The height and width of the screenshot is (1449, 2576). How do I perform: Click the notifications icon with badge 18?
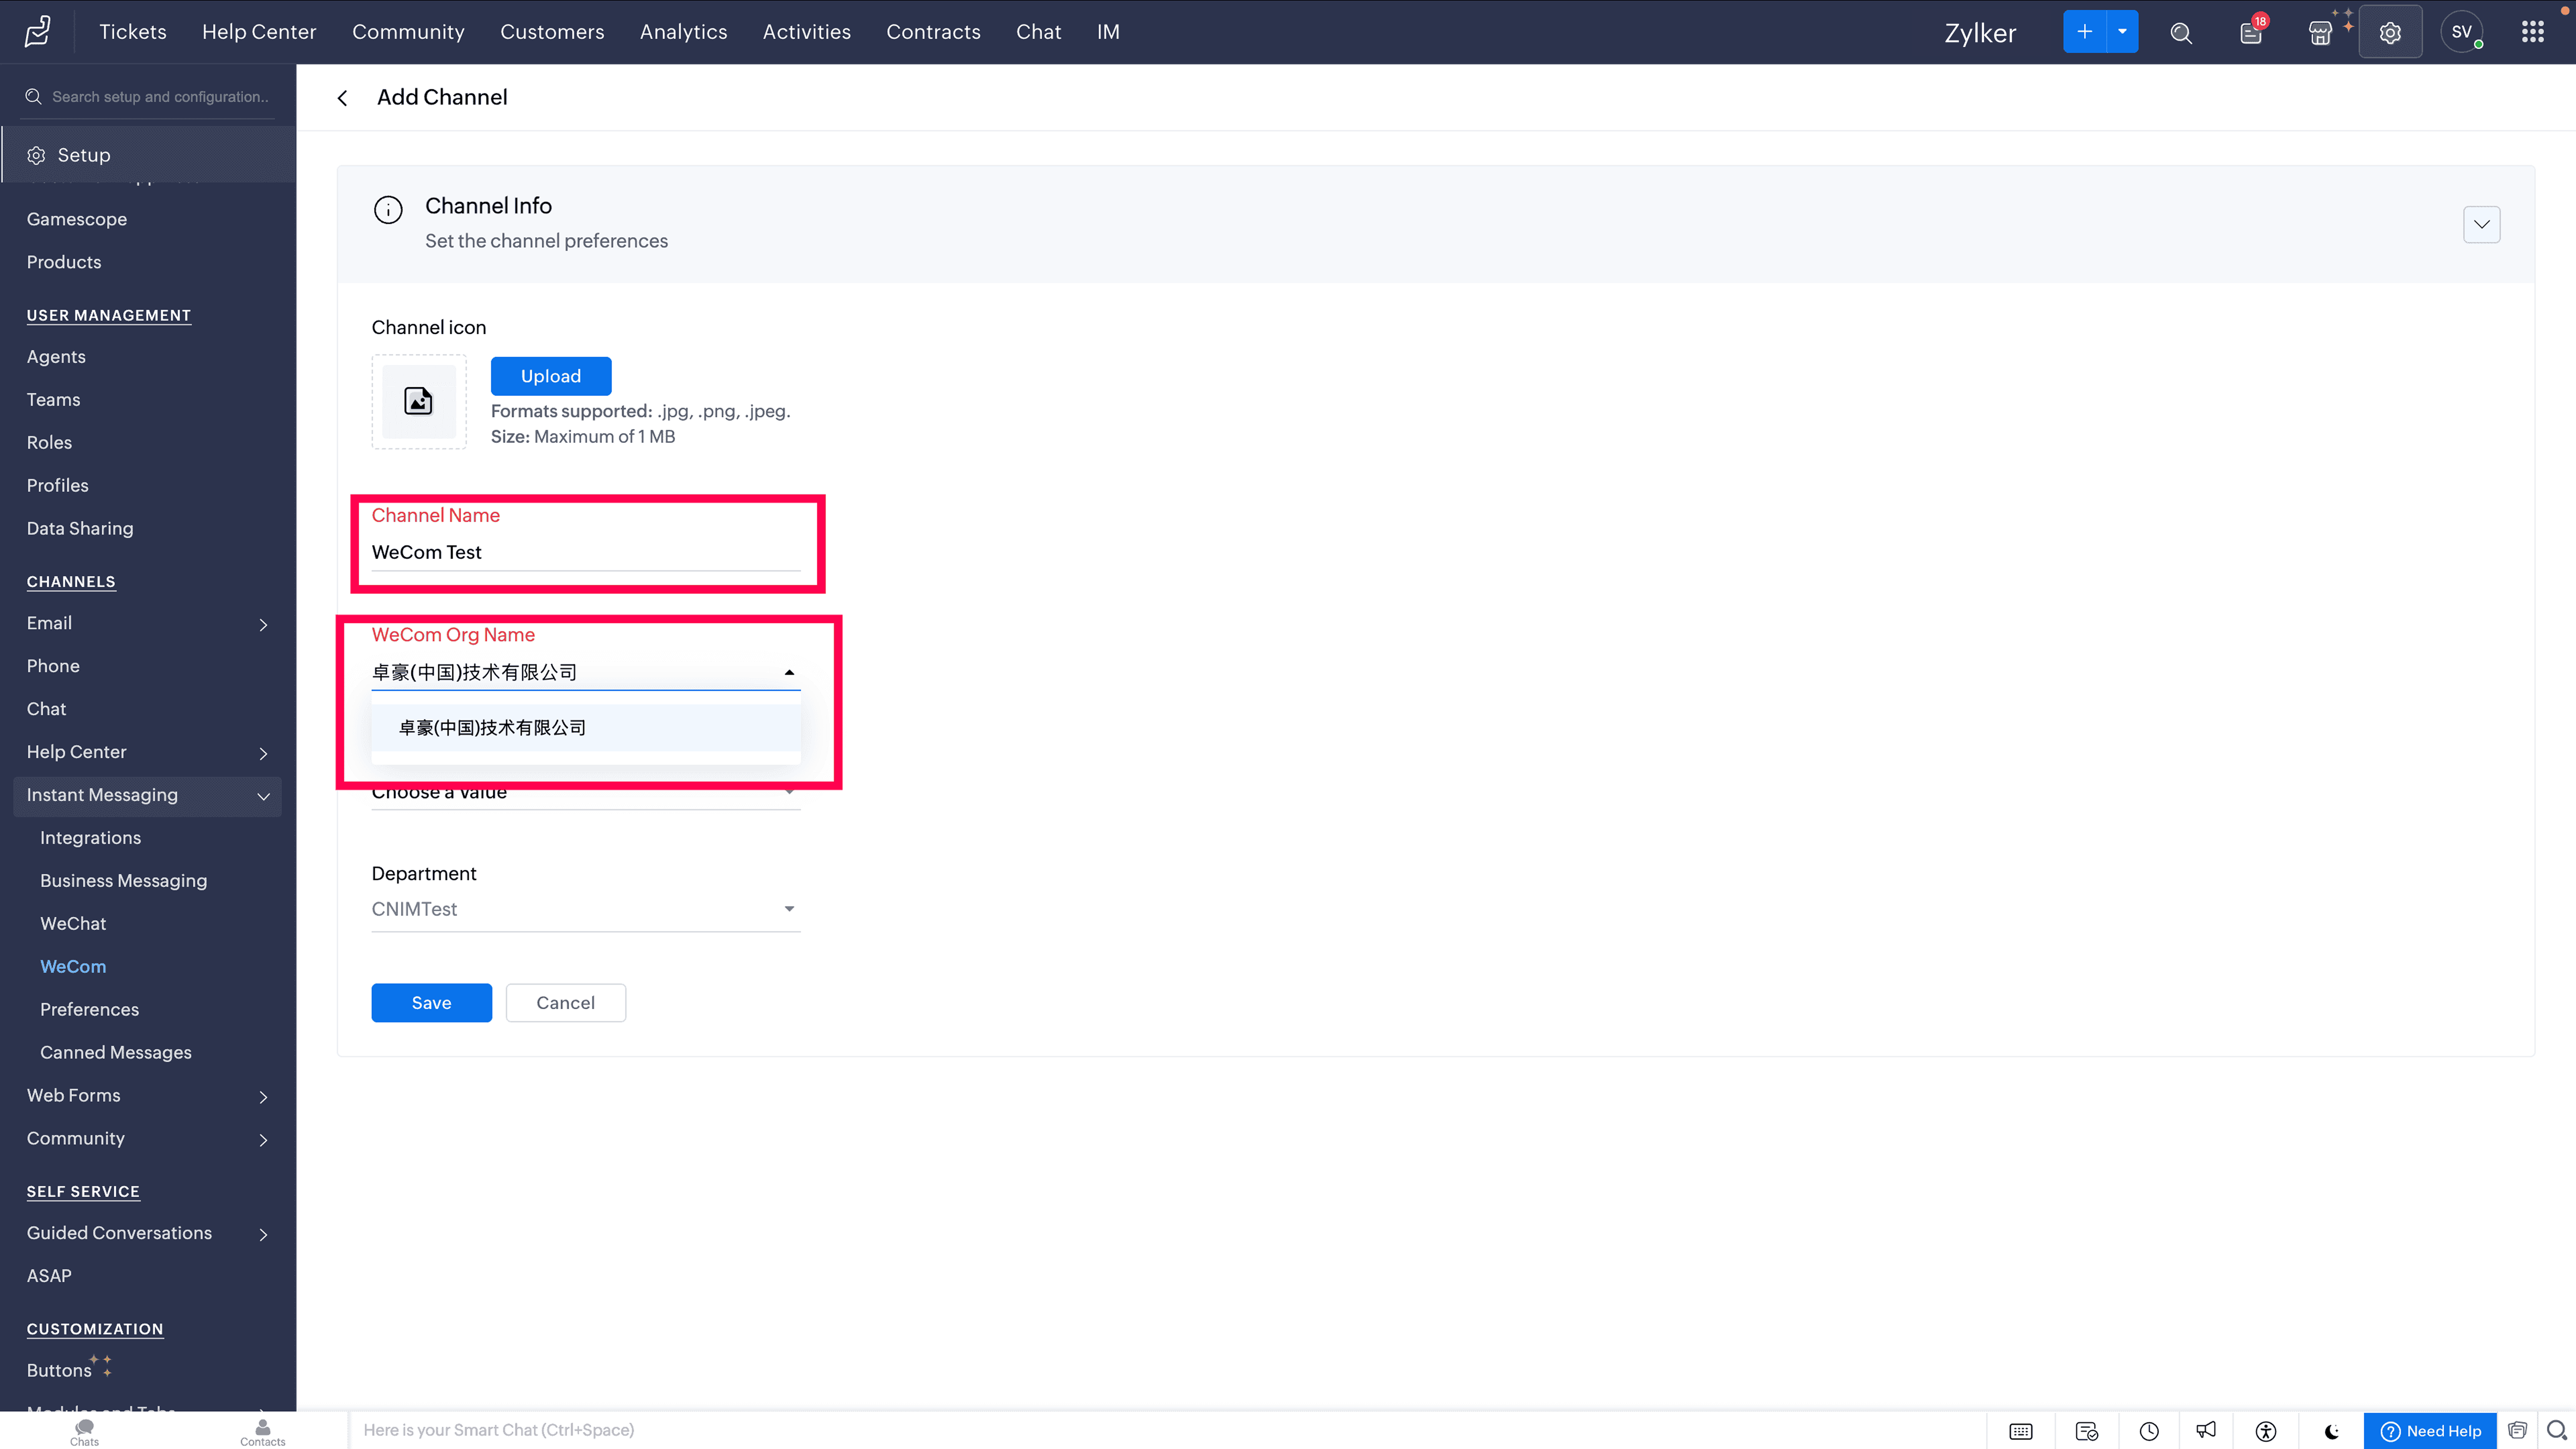click(x=2250, y=33)
